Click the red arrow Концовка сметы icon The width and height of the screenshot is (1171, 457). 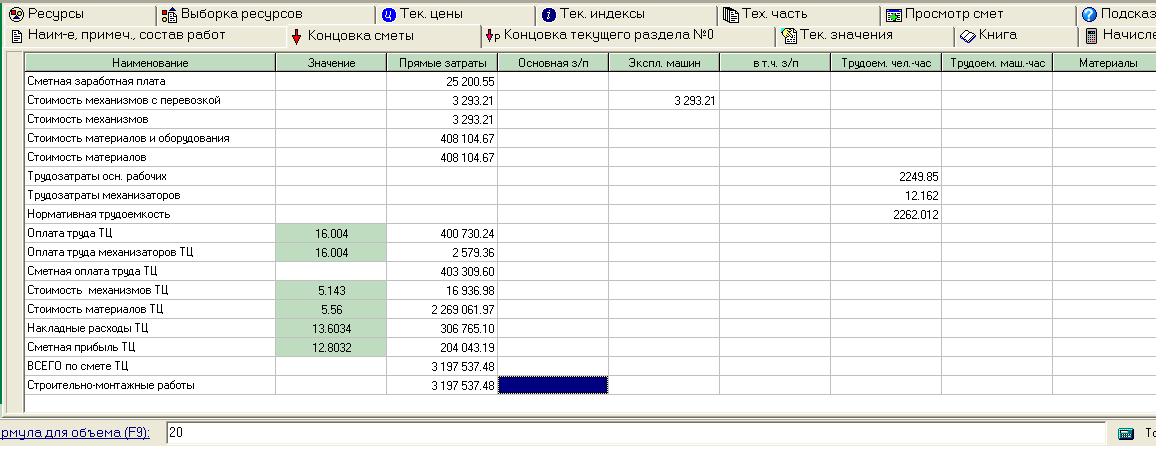296,37
